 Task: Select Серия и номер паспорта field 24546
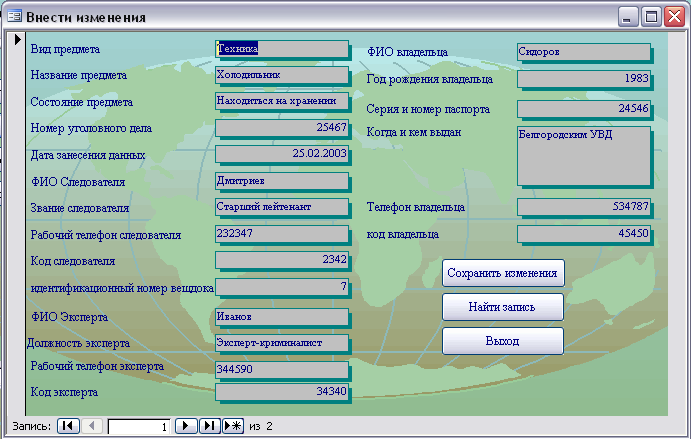tap(583, 108)
